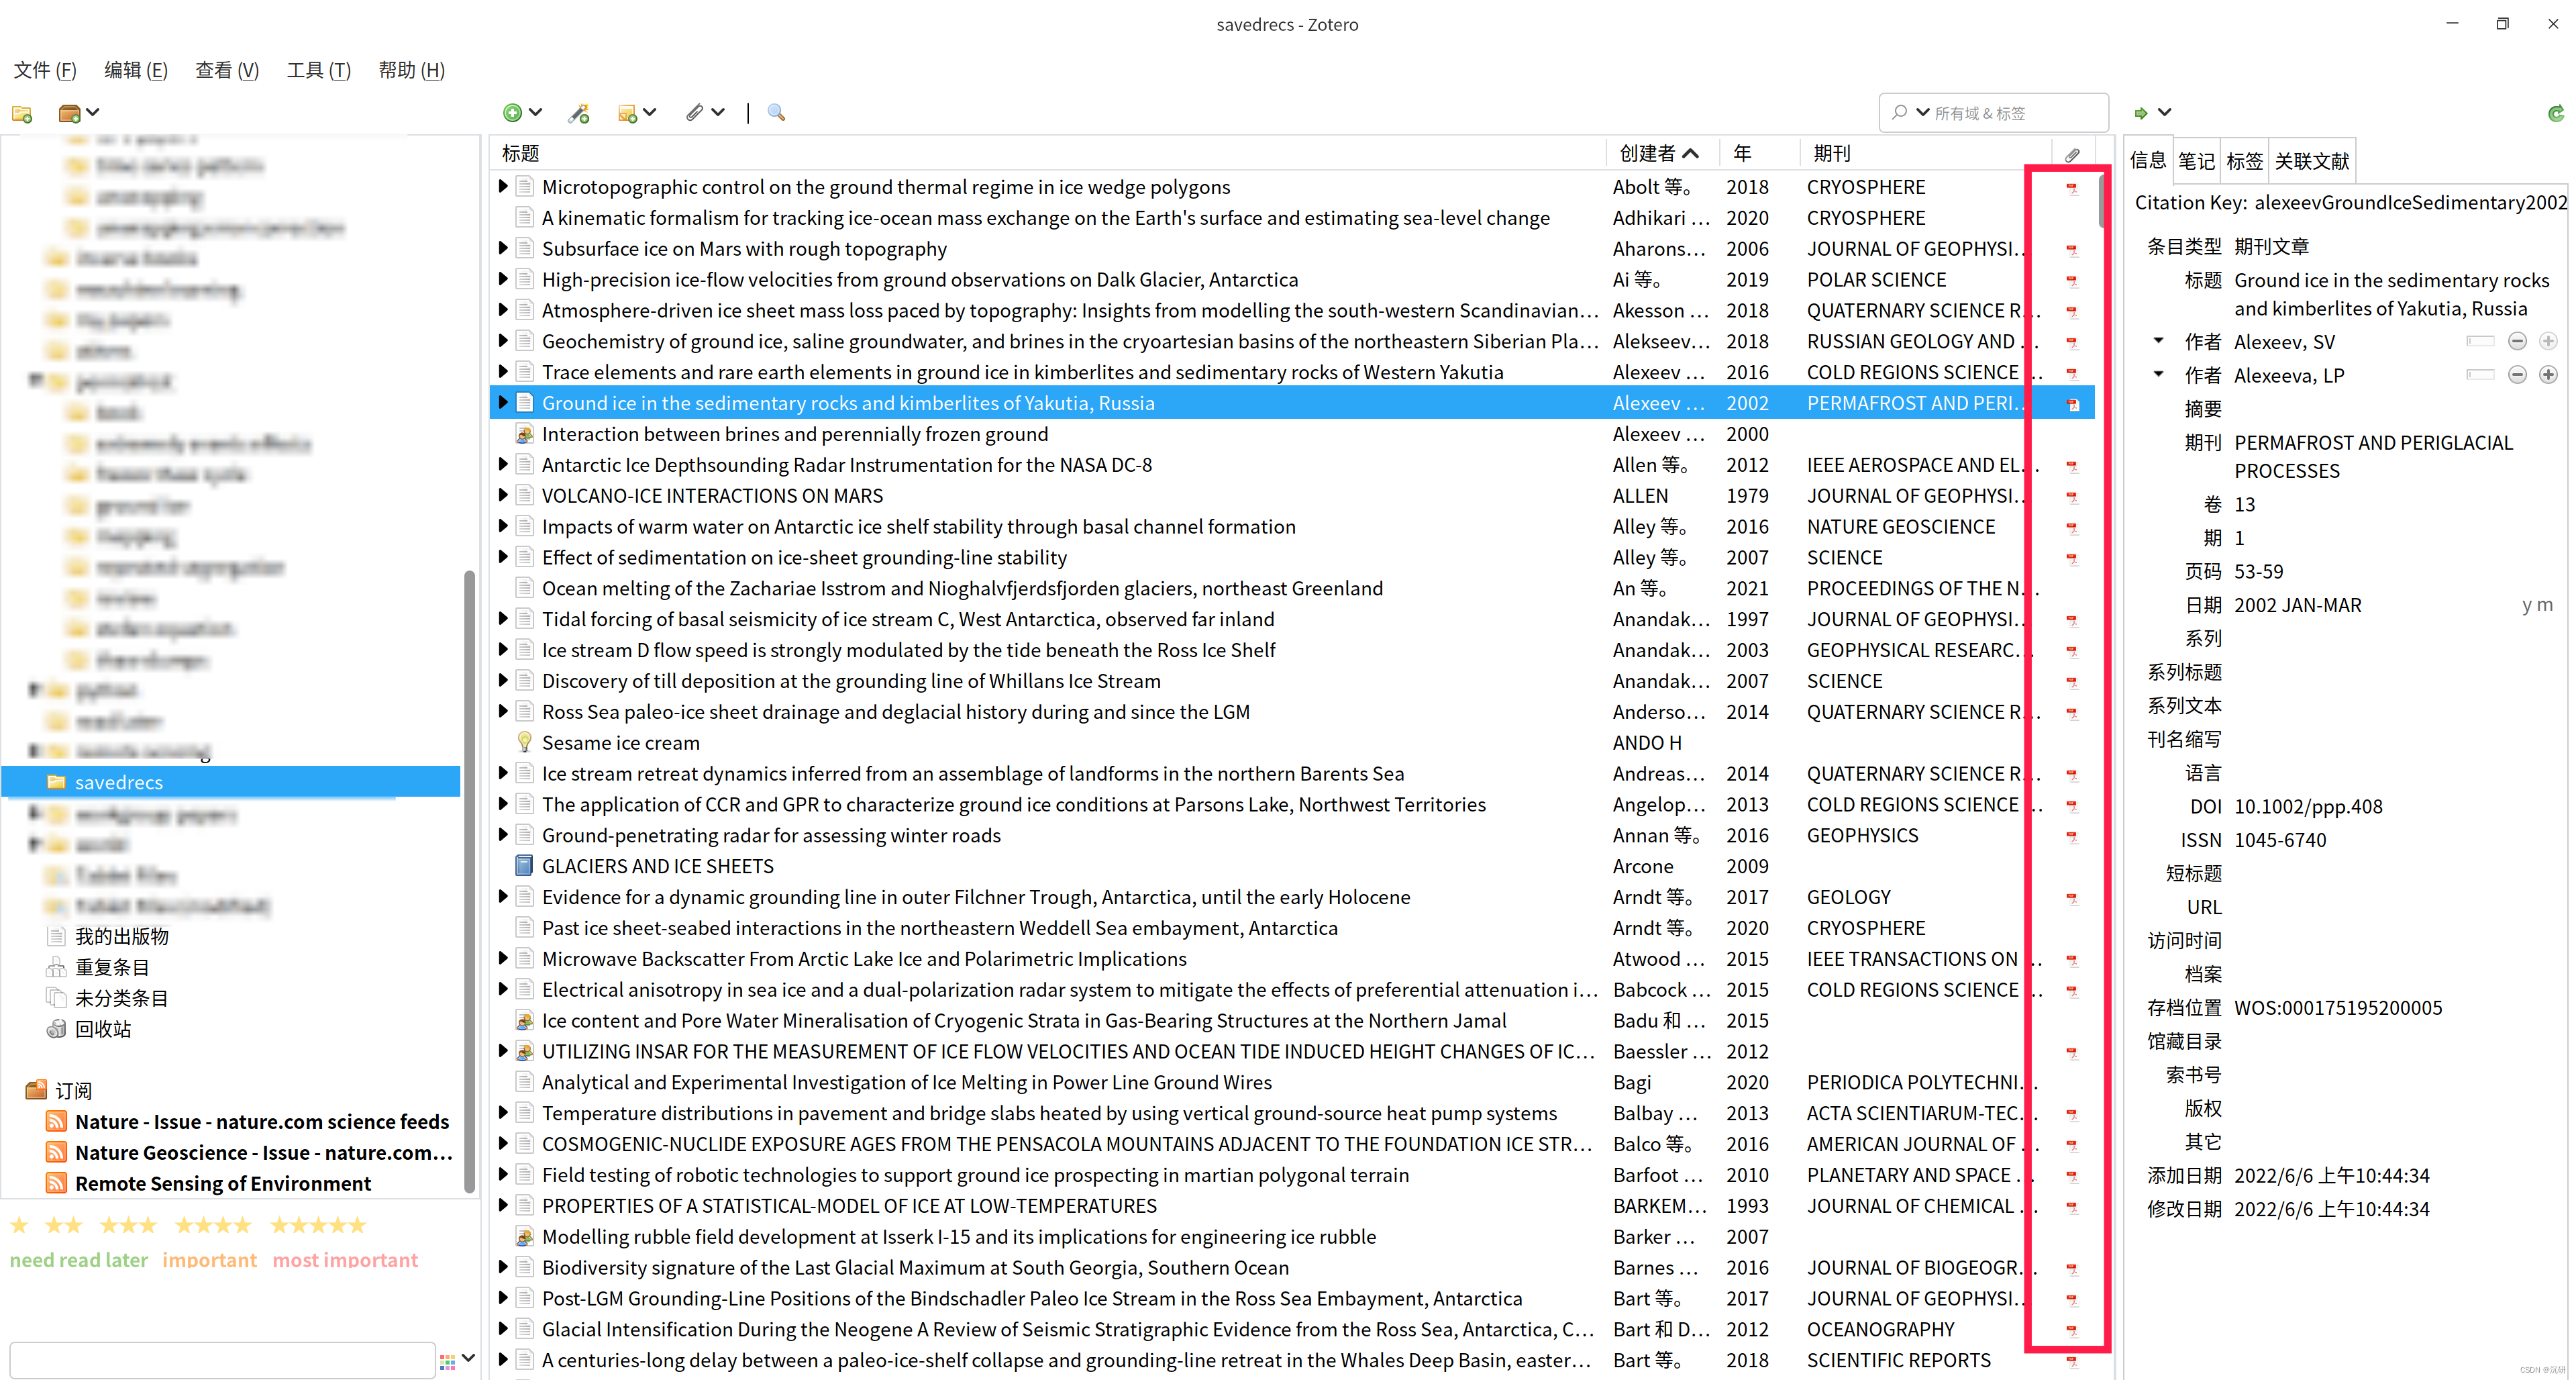Open creator type dropdown for Alexeeva, LP
The width and height of the screenshot is (2576, 1380).
coord(2159,375)
